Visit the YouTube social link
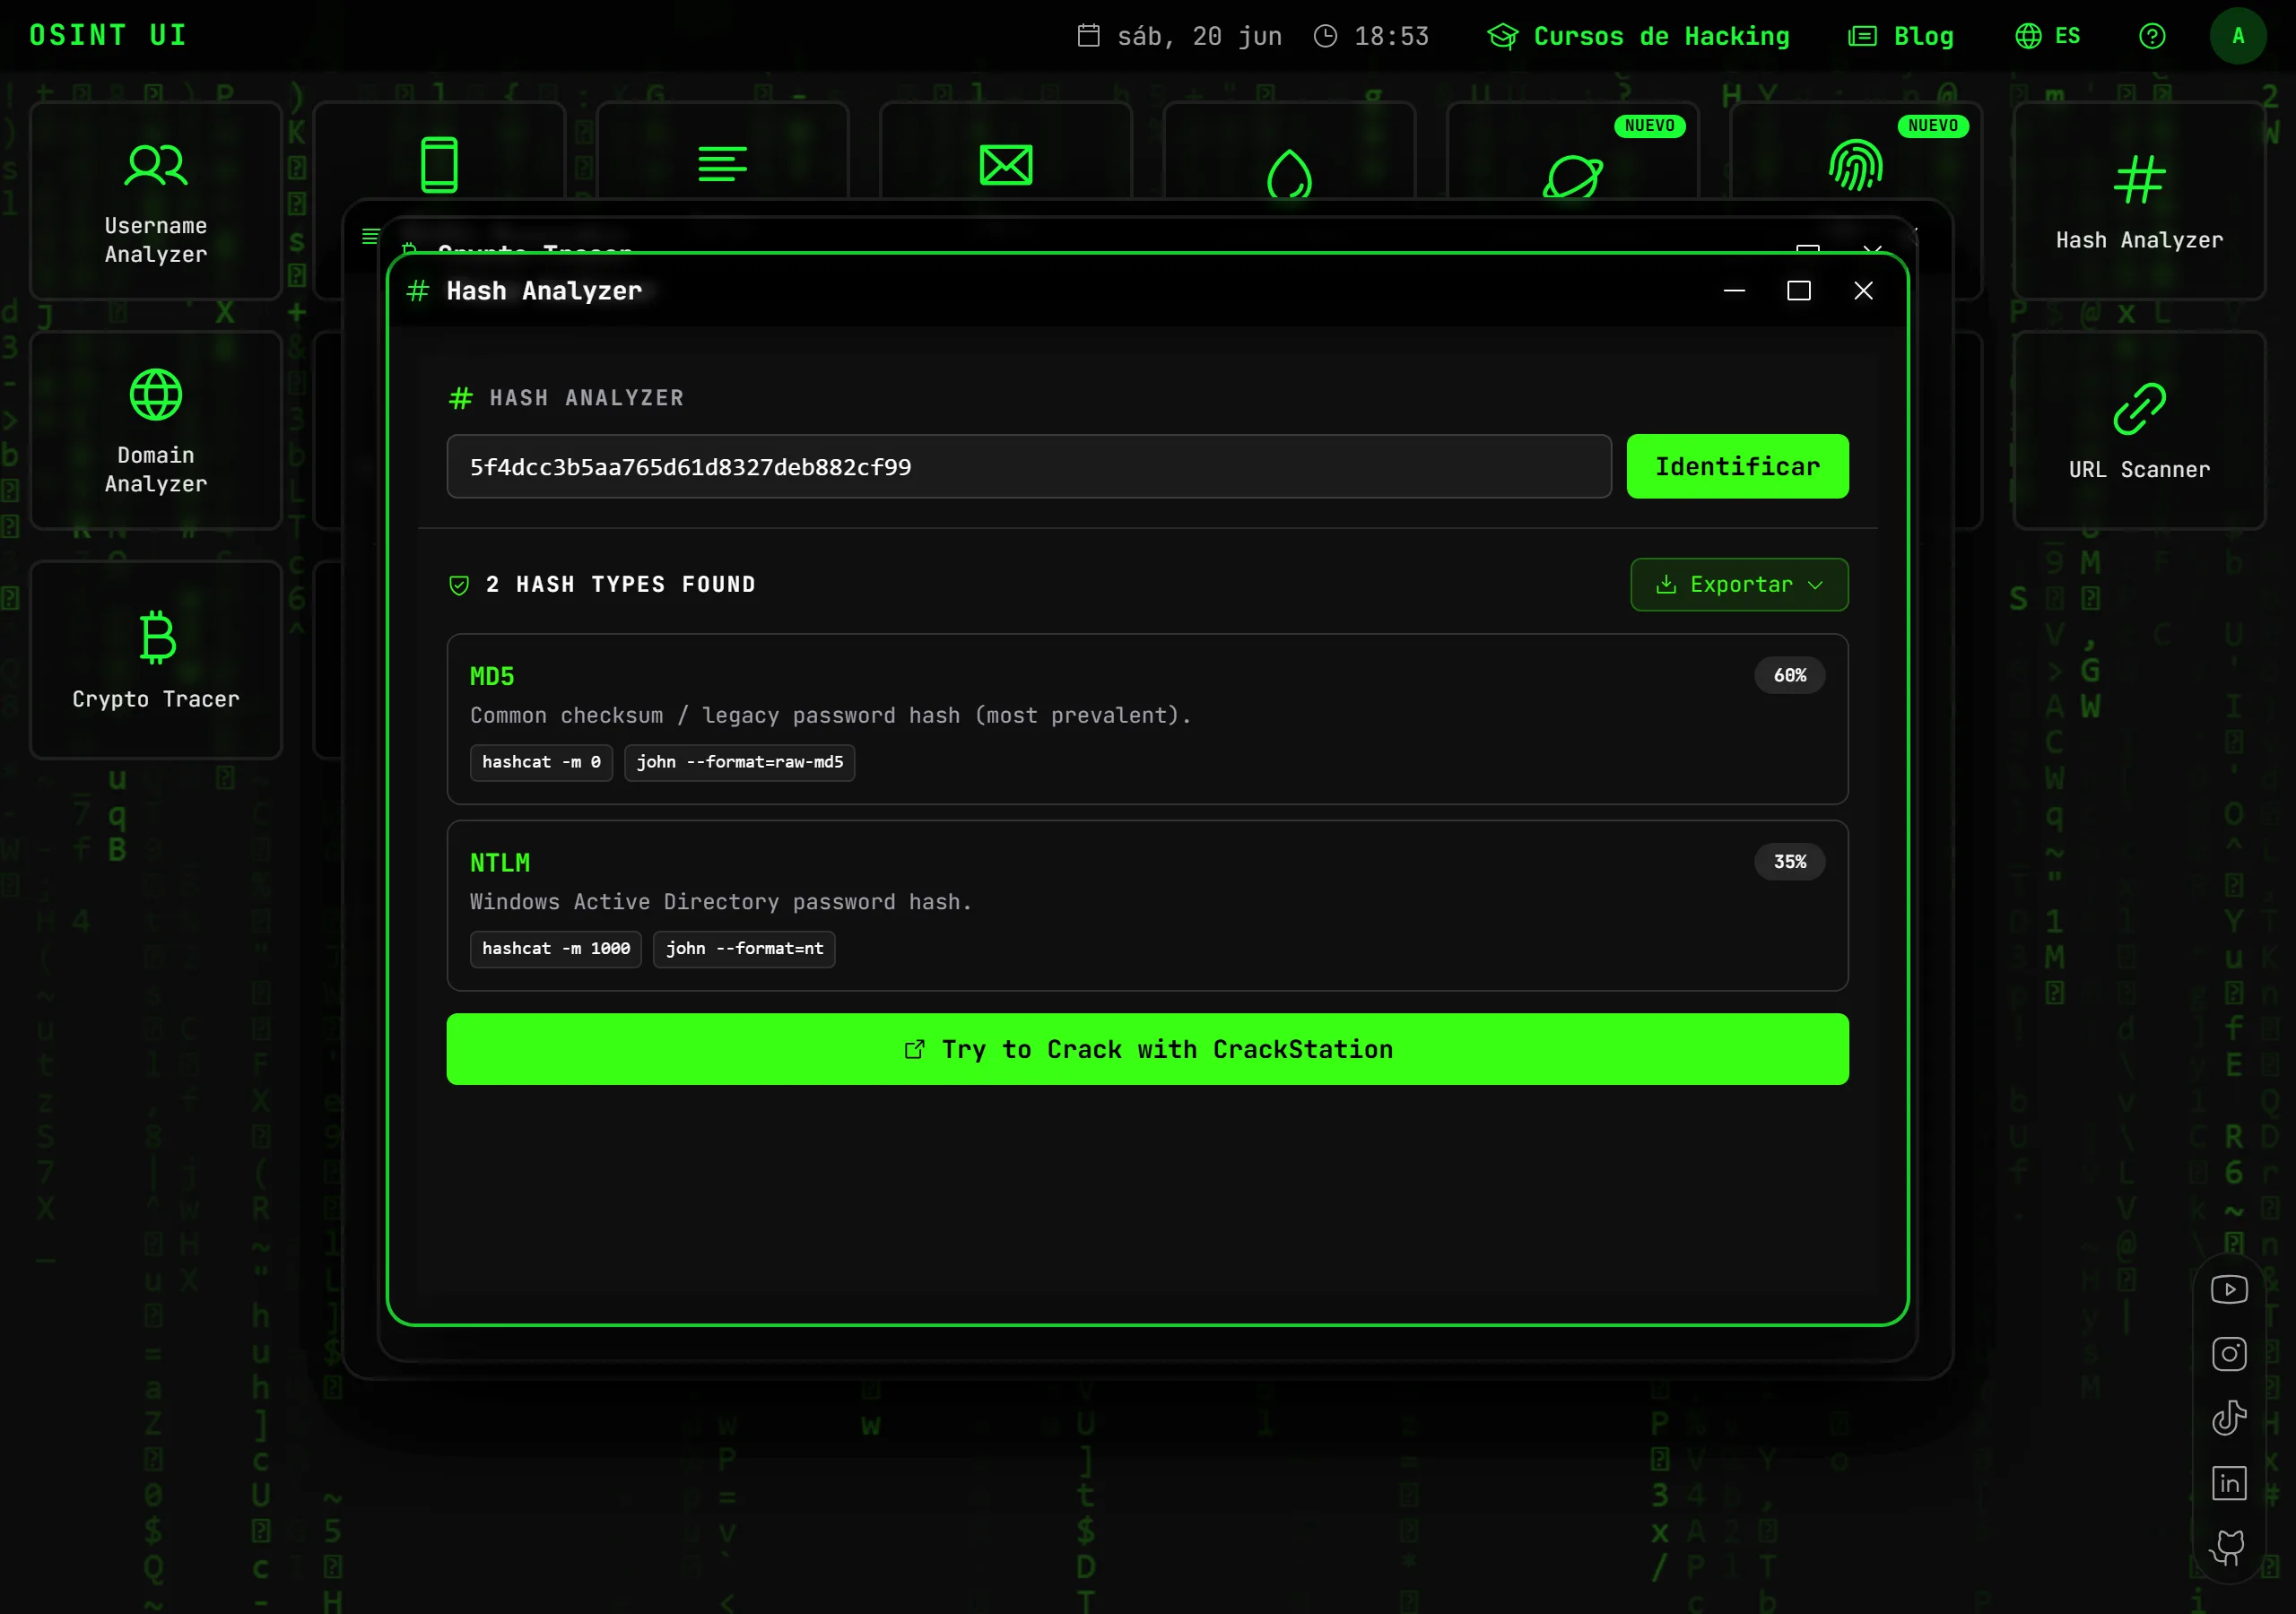Image resolution: width=2296 pixels, height=1614 pixels. coord(2229,1289)
